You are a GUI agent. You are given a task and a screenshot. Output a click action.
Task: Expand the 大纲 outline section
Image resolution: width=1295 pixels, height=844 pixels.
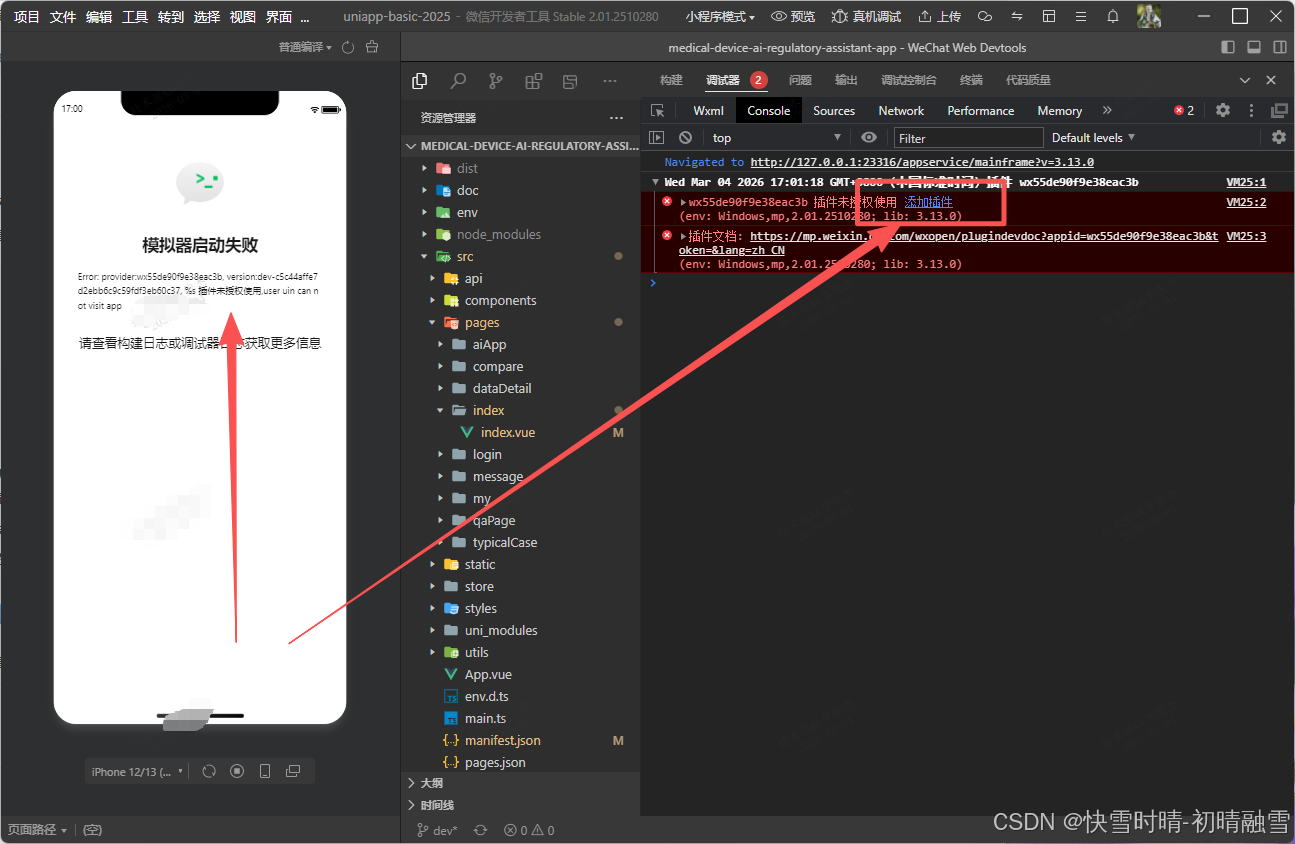click(520, 783)
